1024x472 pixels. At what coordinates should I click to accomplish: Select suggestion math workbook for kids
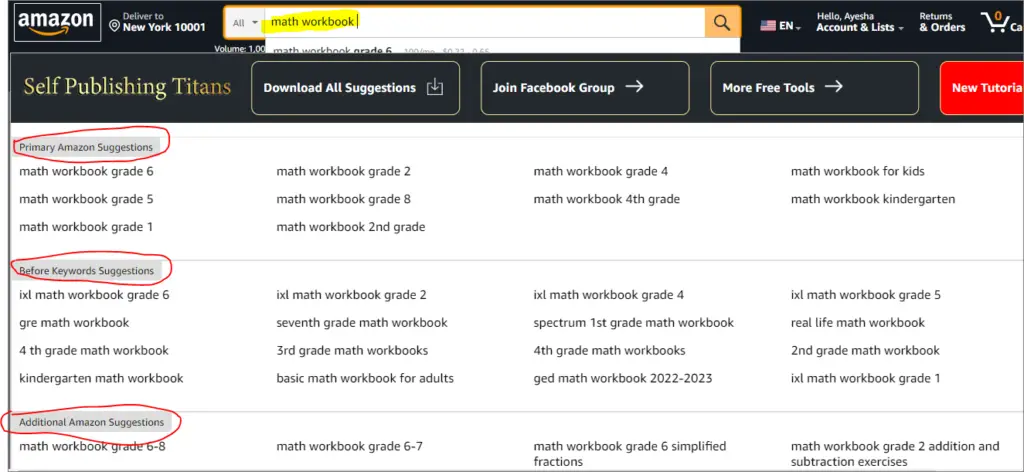(x=857, y=172)
